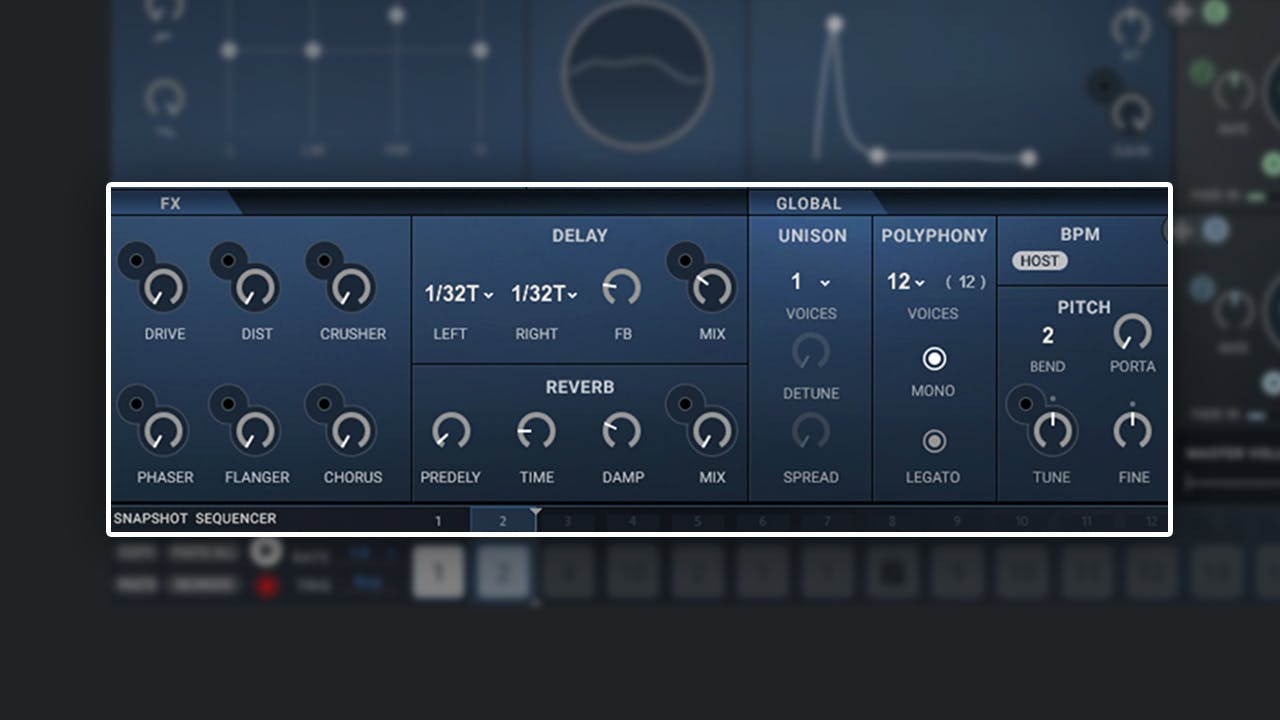The image size is (1280, 720).
Task: Click the BPM Host button
Action: [1039, 261]
